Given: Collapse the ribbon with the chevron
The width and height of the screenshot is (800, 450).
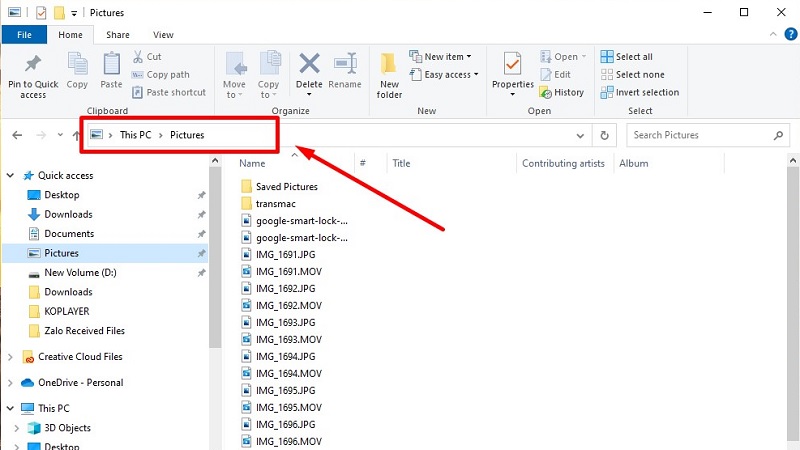Looking at the screenshot, I should pos(773,34).
